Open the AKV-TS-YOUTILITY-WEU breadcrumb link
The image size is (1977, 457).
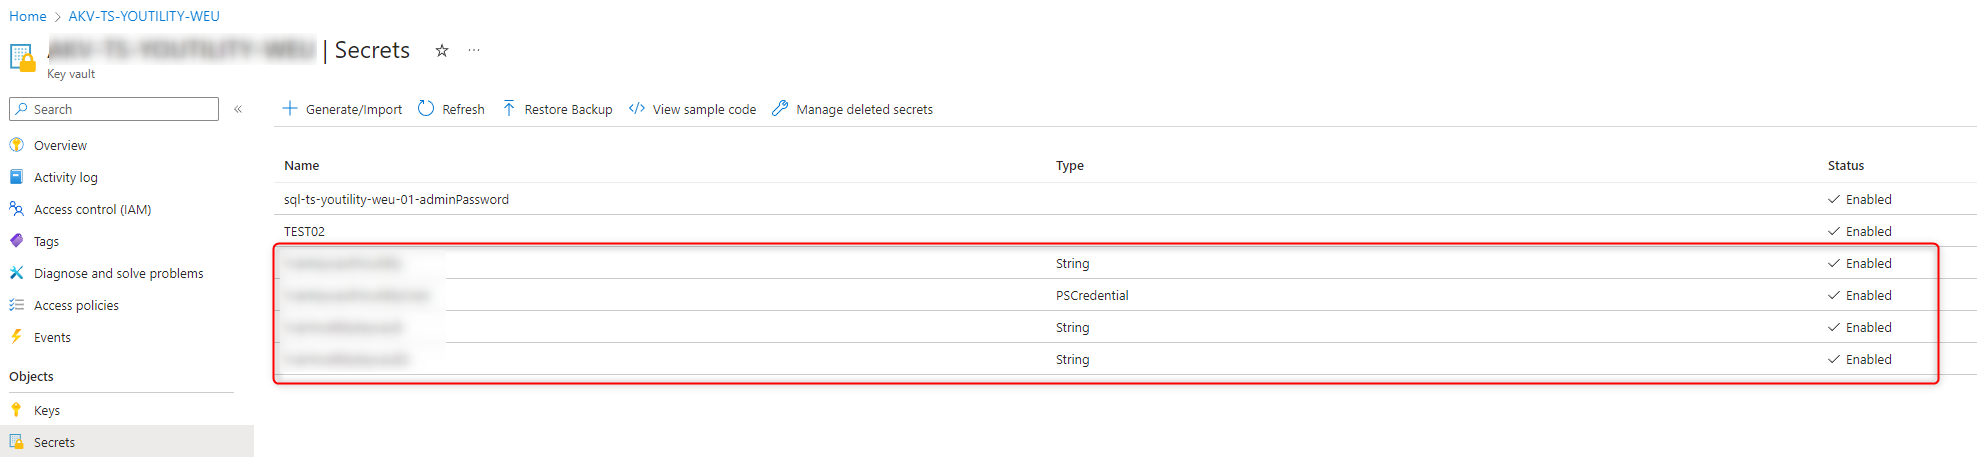coord(144,16)
